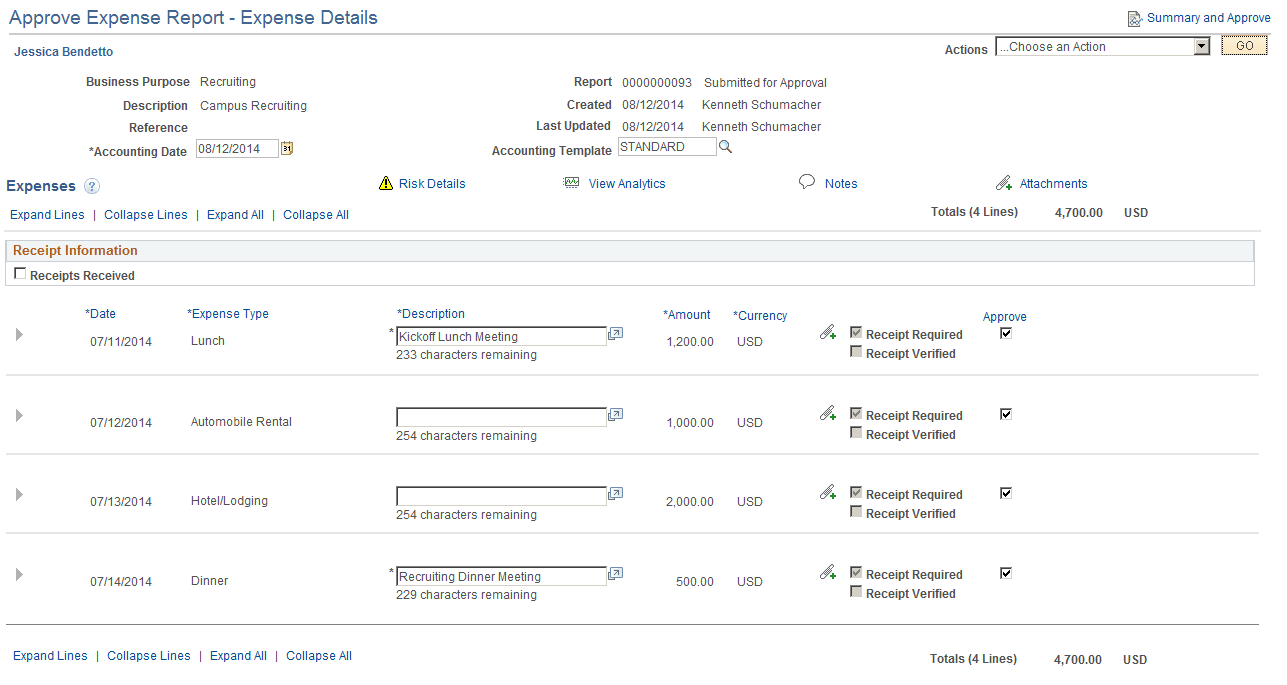The height and width of the screenshot is (685, 1287).
Task: Click the pencil icon on the Automobile Rental line
Action: pyautogui.click(x=827, y=412)
